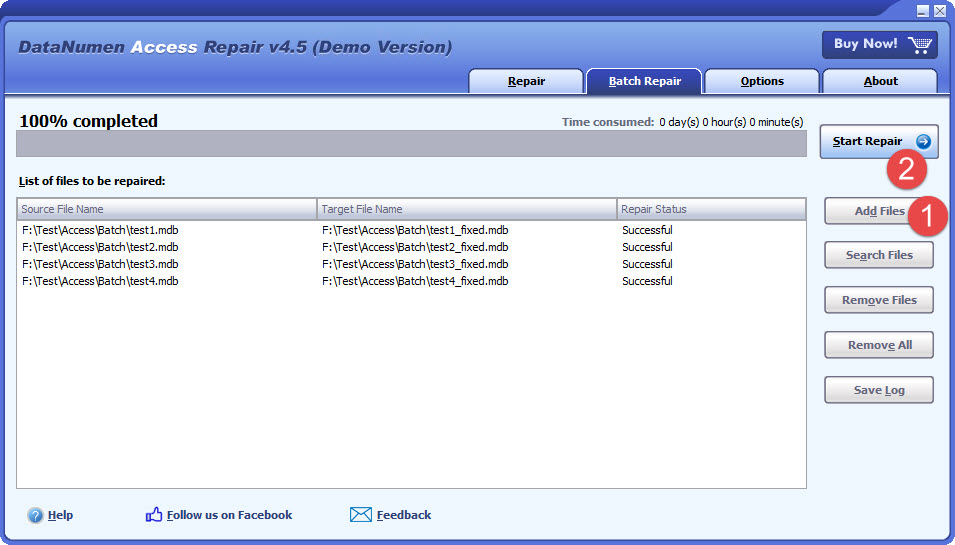Click the Help question mark icon

point(36,516)
